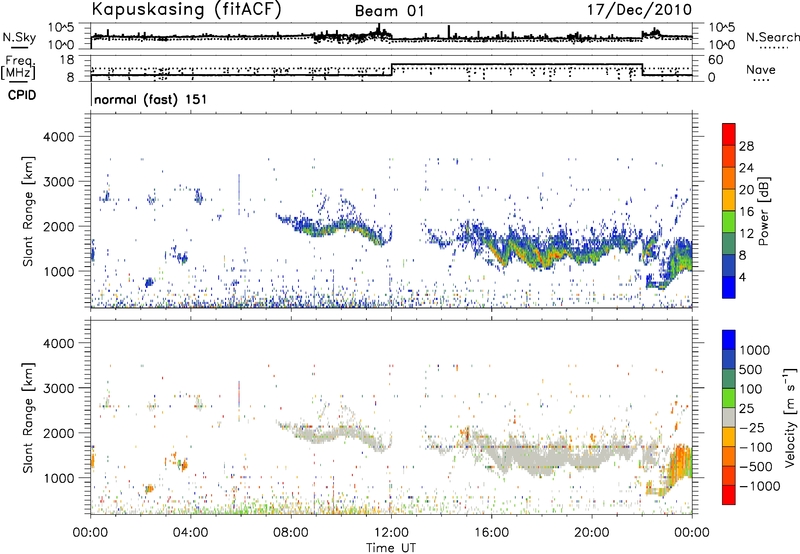Click the "1000" tick of the velocity panel

(58, 478)
